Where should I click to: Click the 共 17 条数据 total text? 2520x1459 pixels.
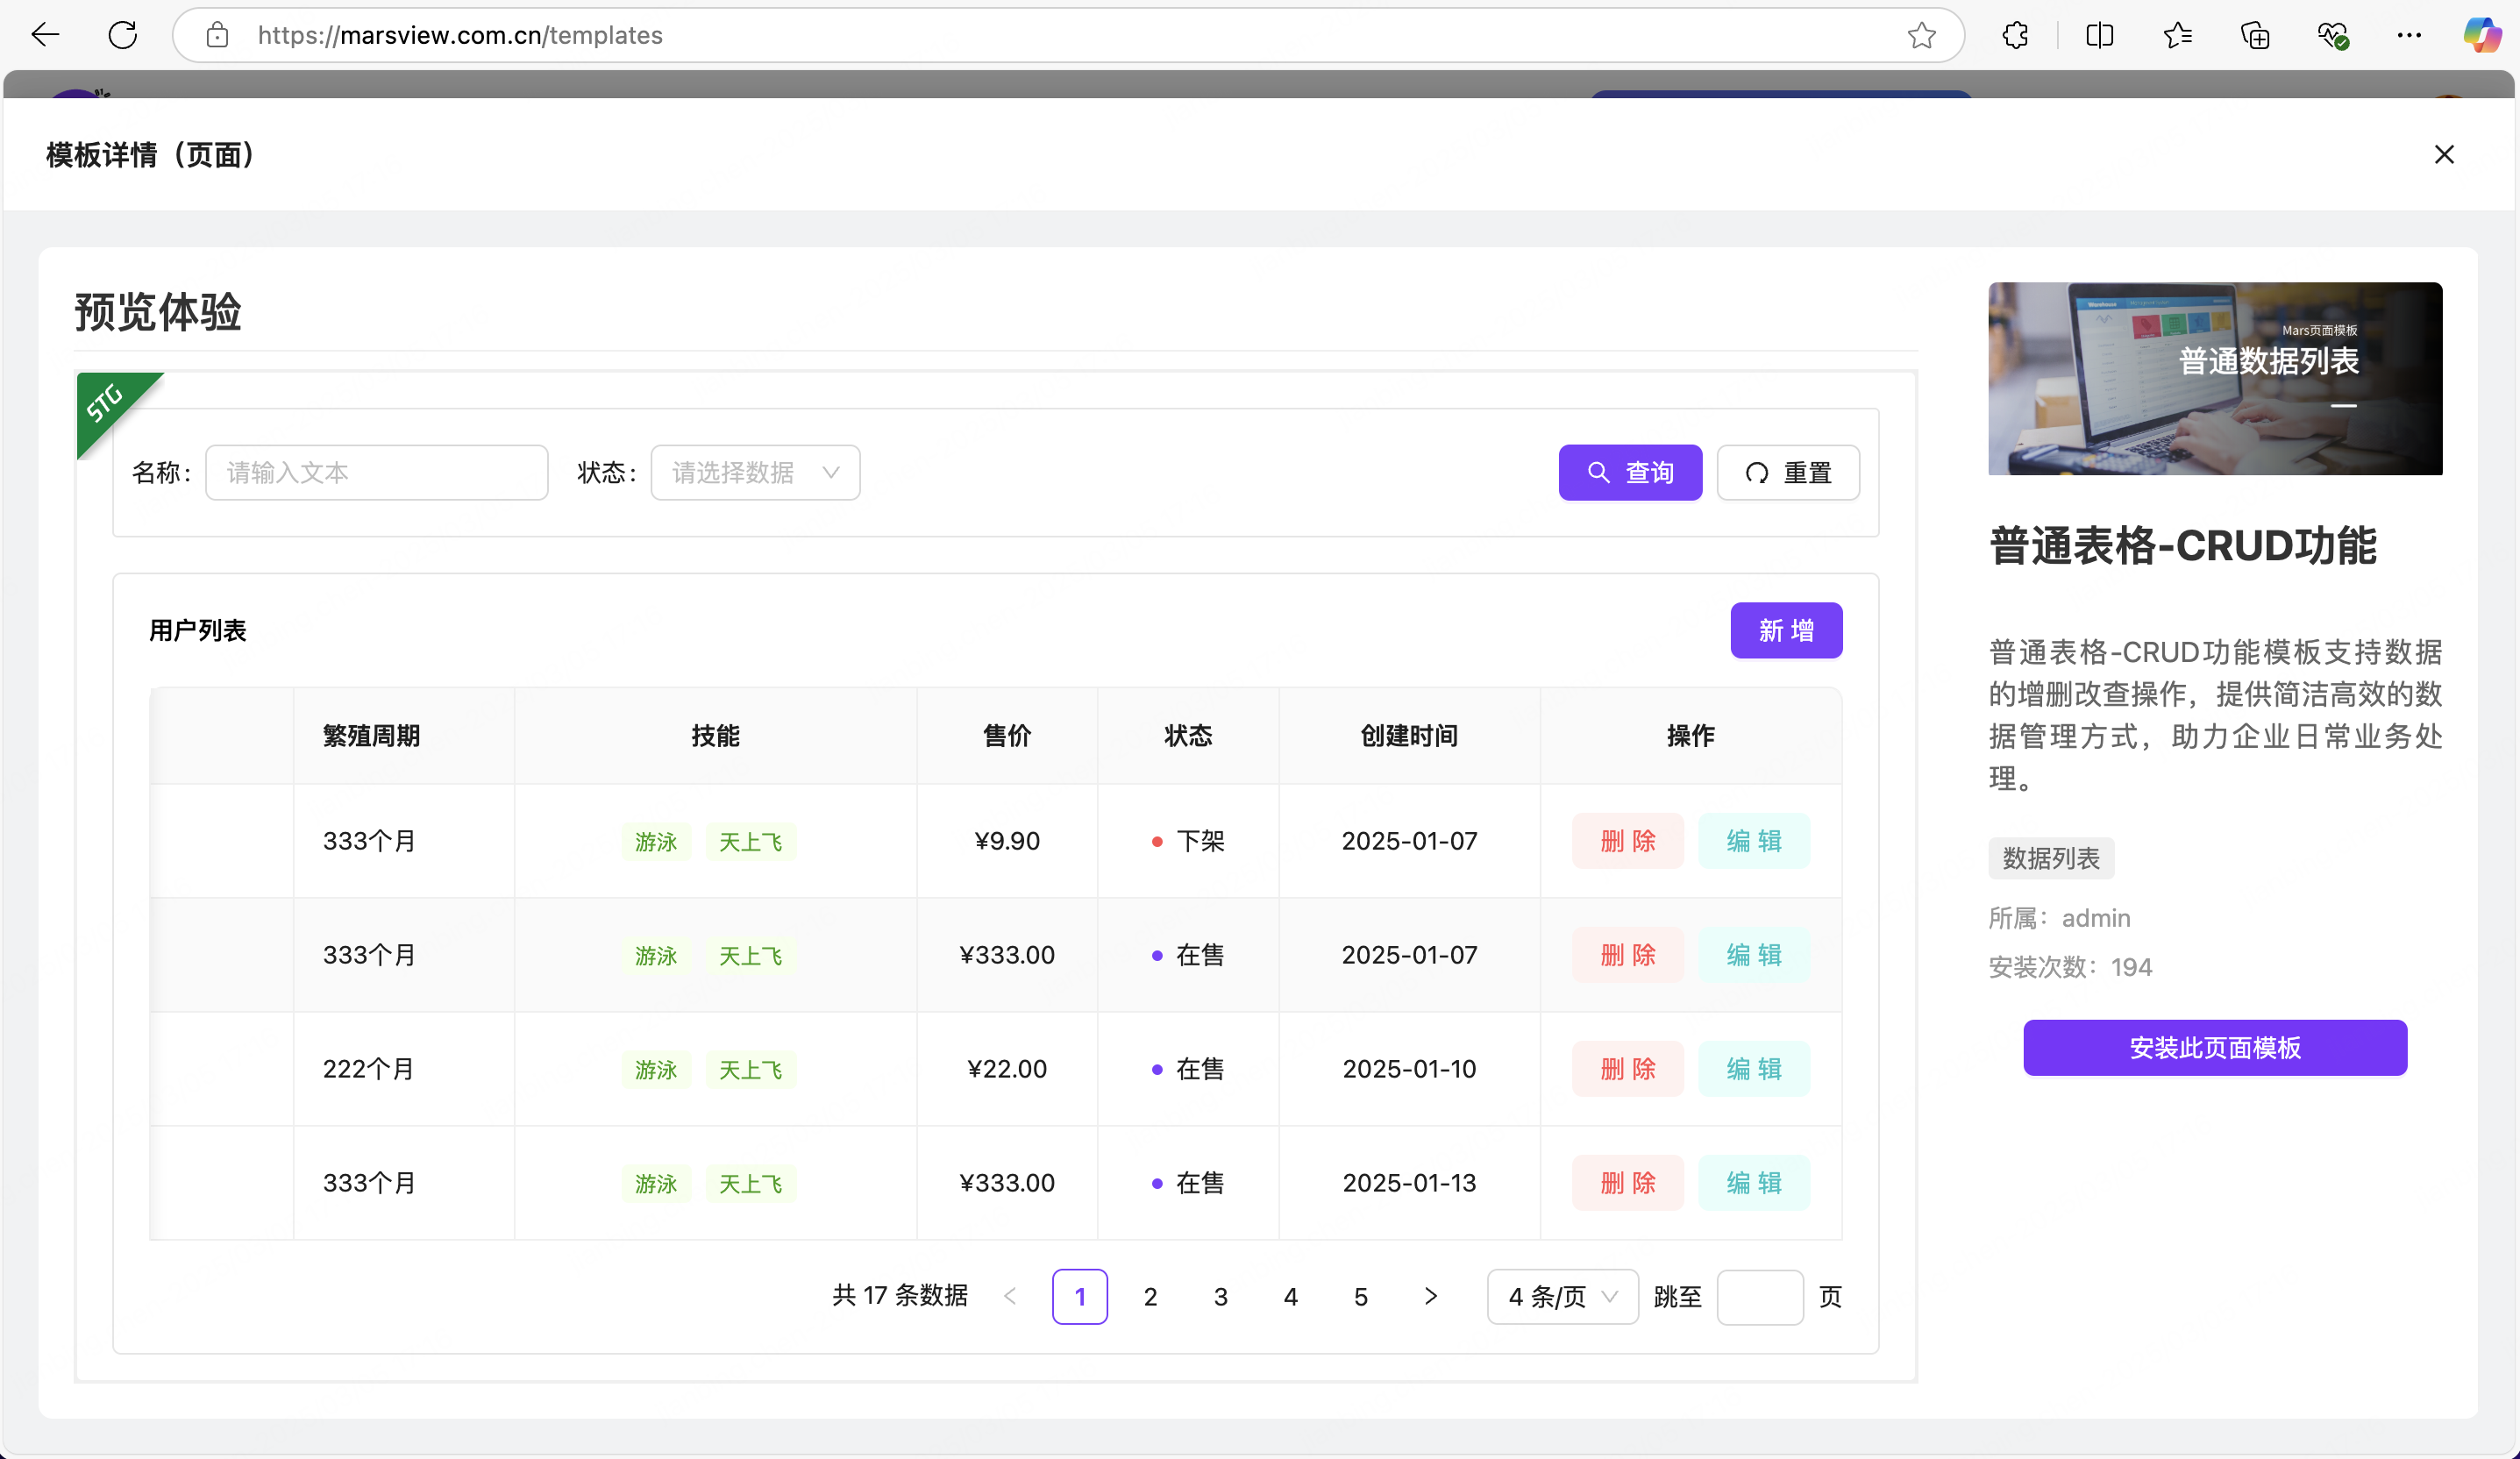(x=900, y=1296)
